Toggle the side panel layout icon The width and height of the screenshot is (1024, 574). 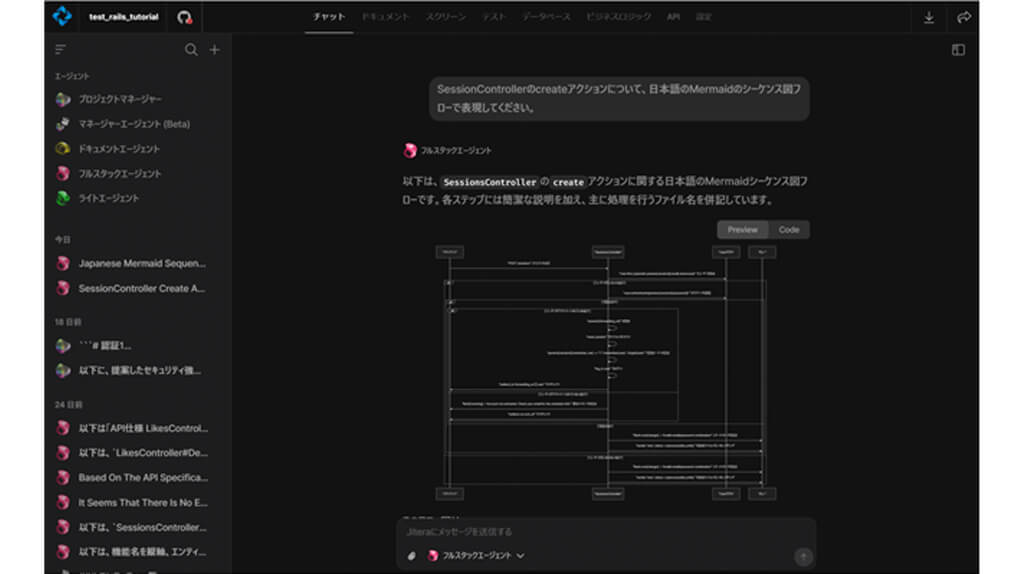coord(958,50)
